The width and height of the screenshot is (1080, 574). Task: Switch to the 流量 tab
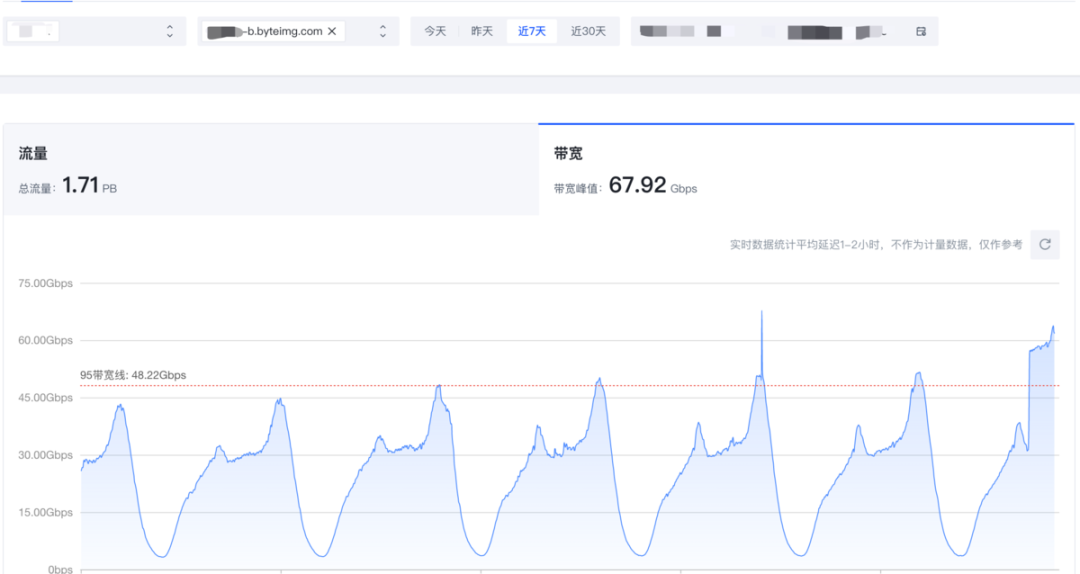pos(271,170)
